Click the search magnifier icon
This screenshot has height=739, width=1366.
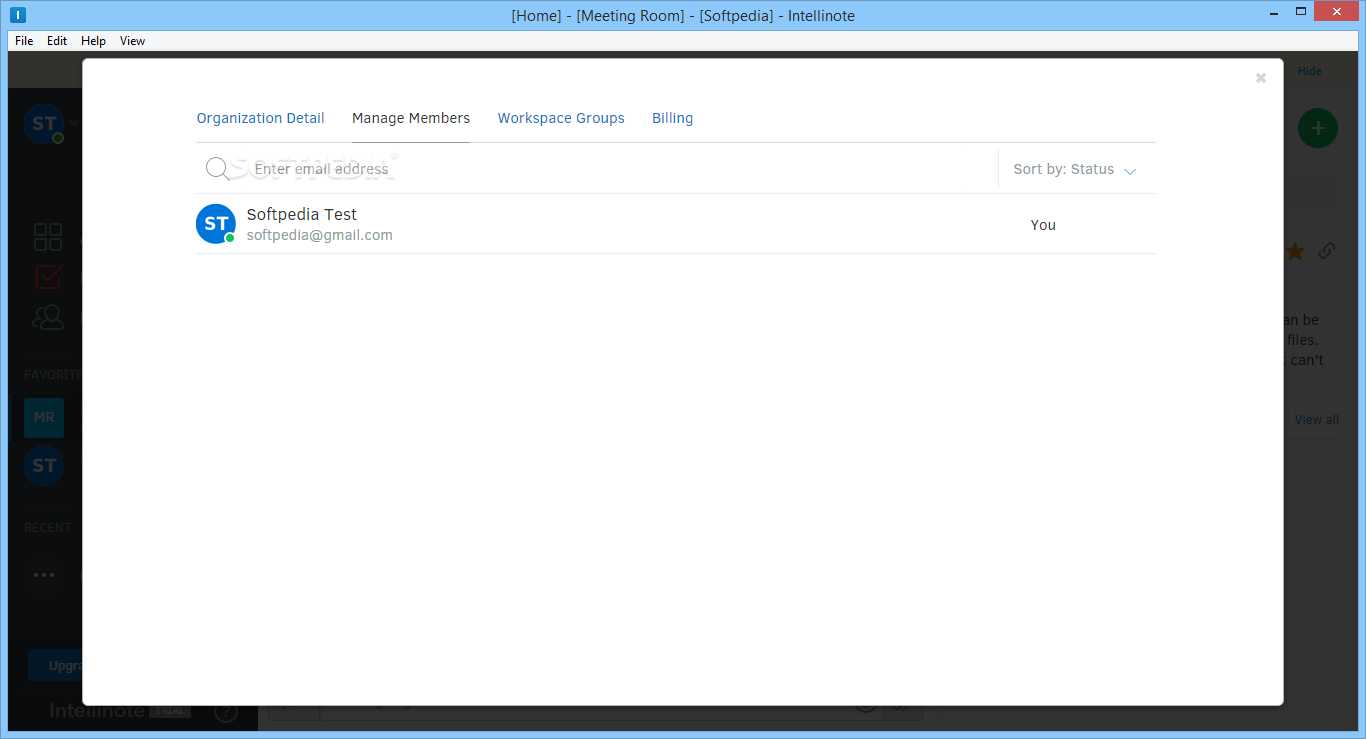(218, 169)
